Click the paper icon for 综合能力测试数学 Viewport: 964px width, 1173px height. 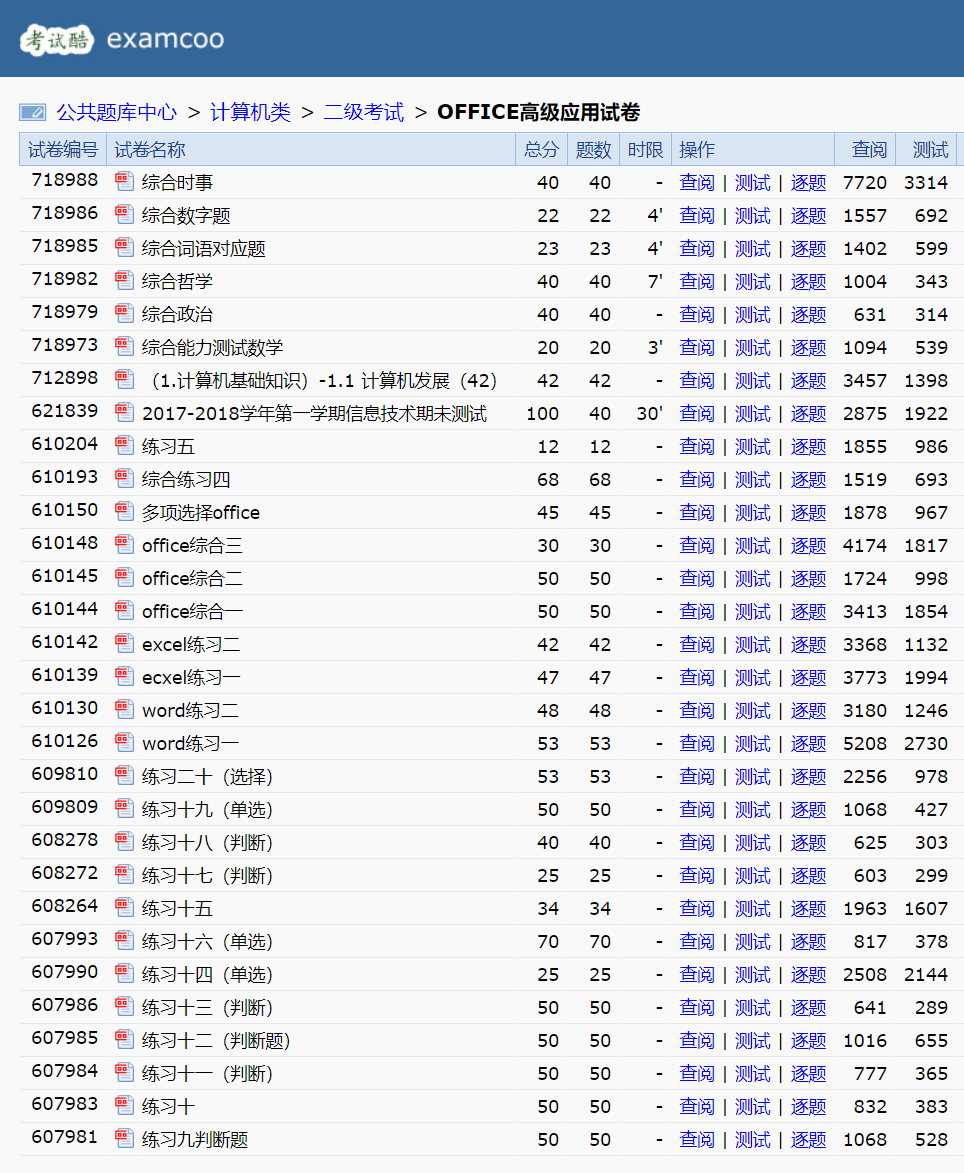124,346
